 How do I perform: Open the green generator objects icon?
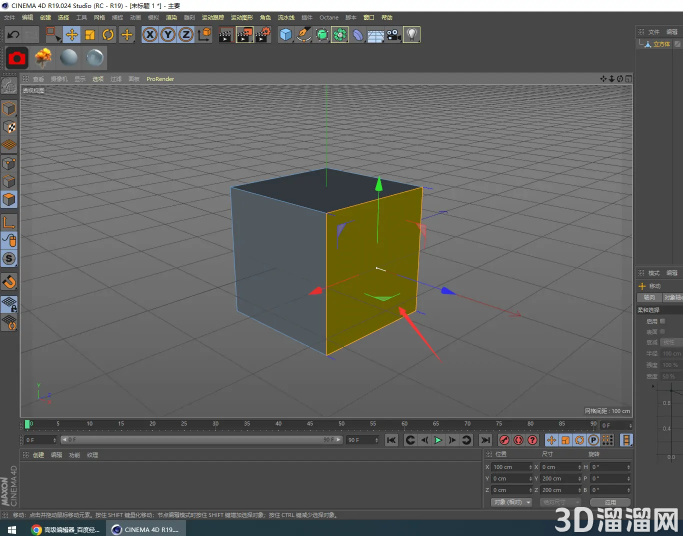coord(322,34)
